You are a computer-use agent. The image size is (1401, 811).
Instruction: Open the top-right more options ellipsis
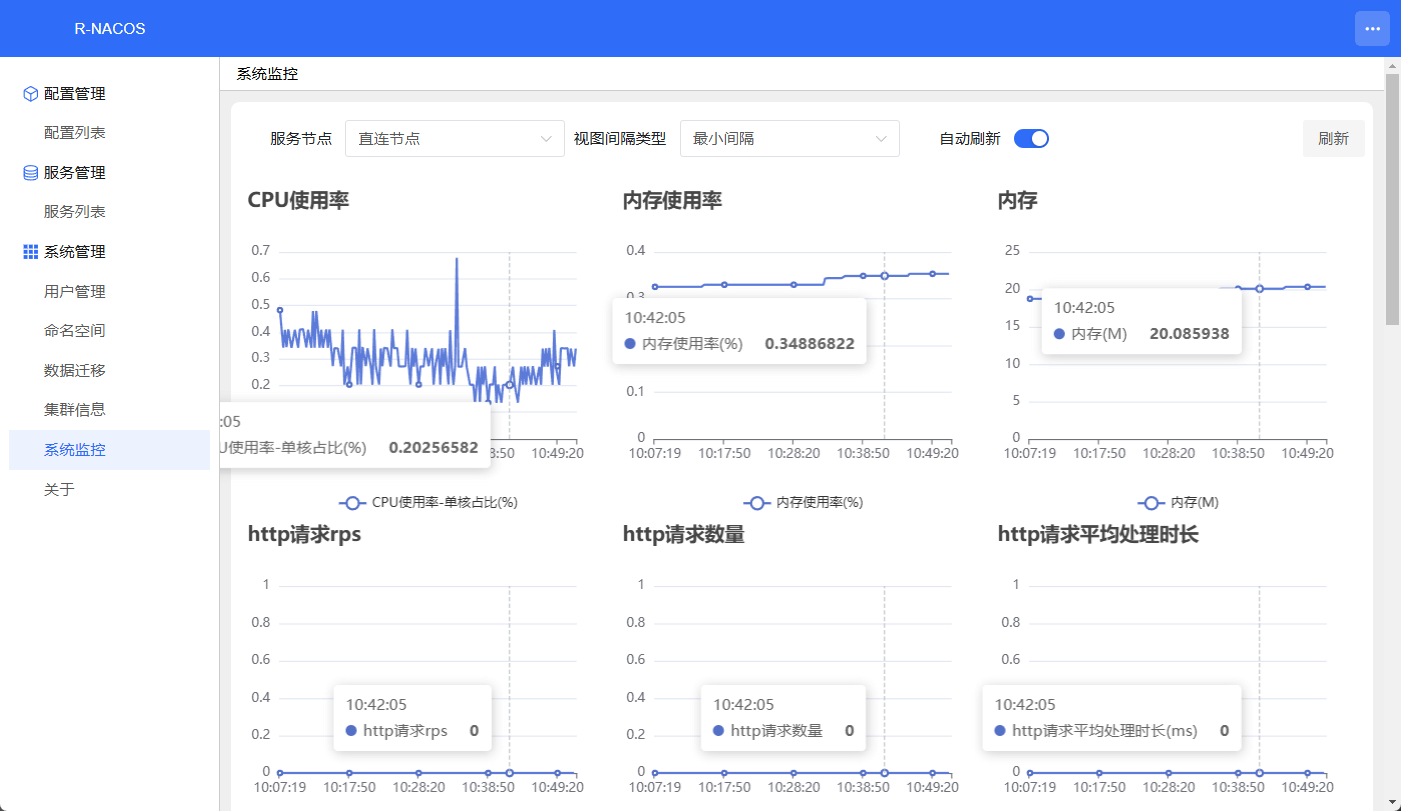[x=1372, y=29]
